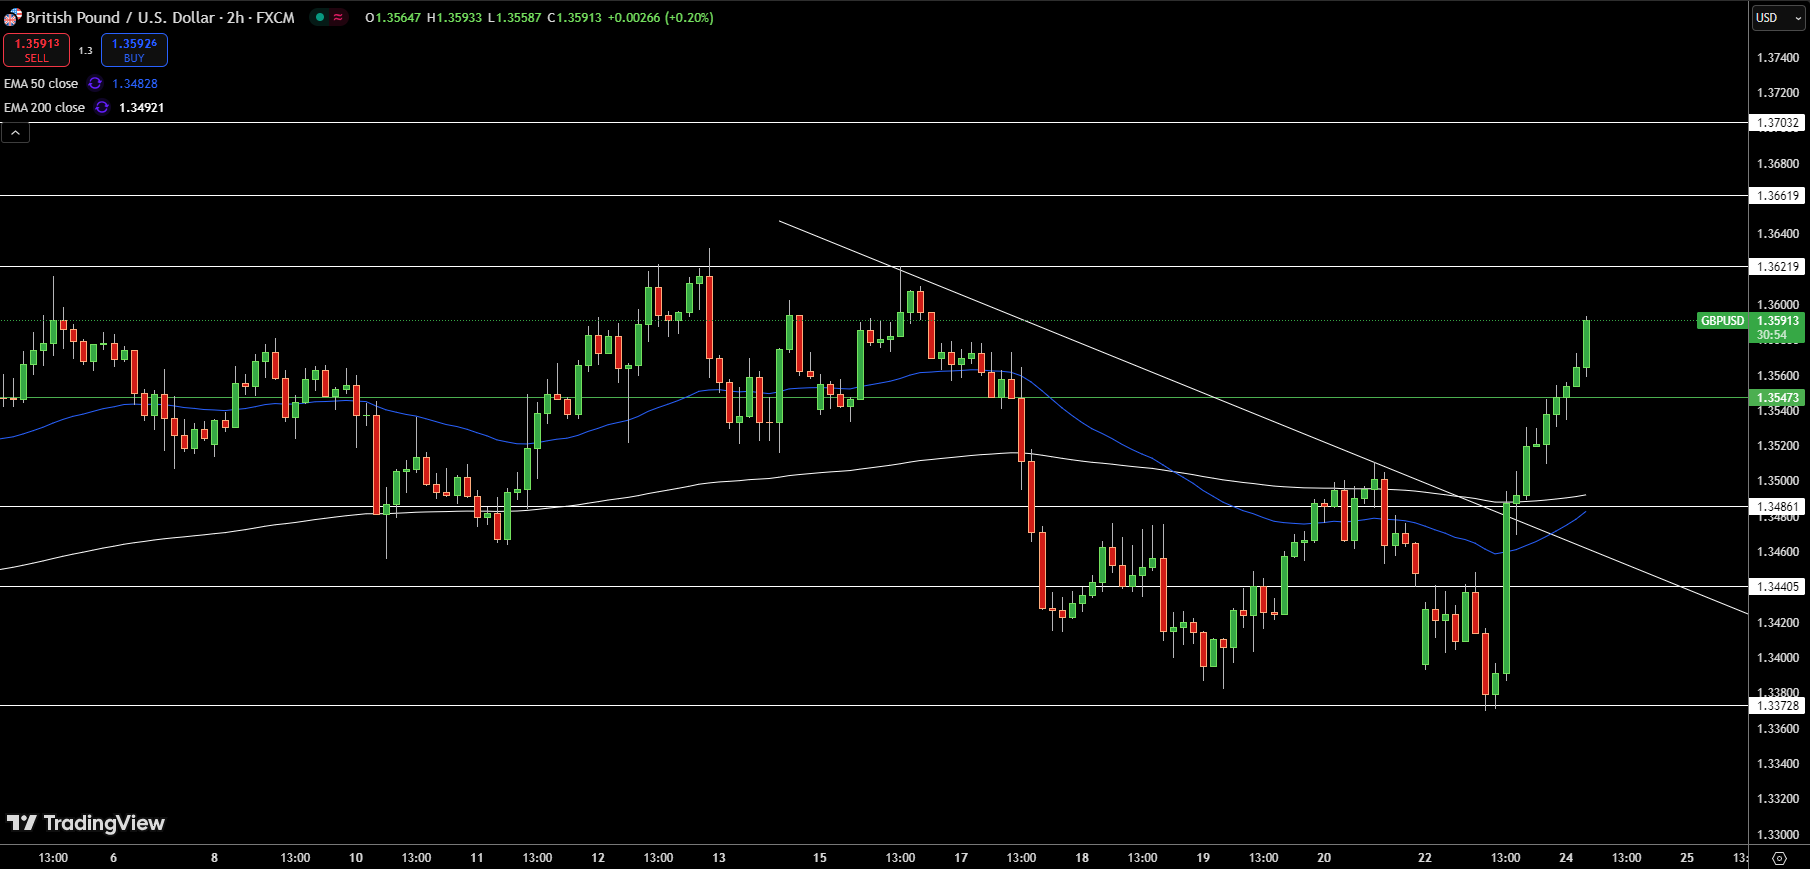Open chart settings gear on time axis
The width and height of the screenshot is (1810, 869).
pyautogui.click(x=1779, y=858)
